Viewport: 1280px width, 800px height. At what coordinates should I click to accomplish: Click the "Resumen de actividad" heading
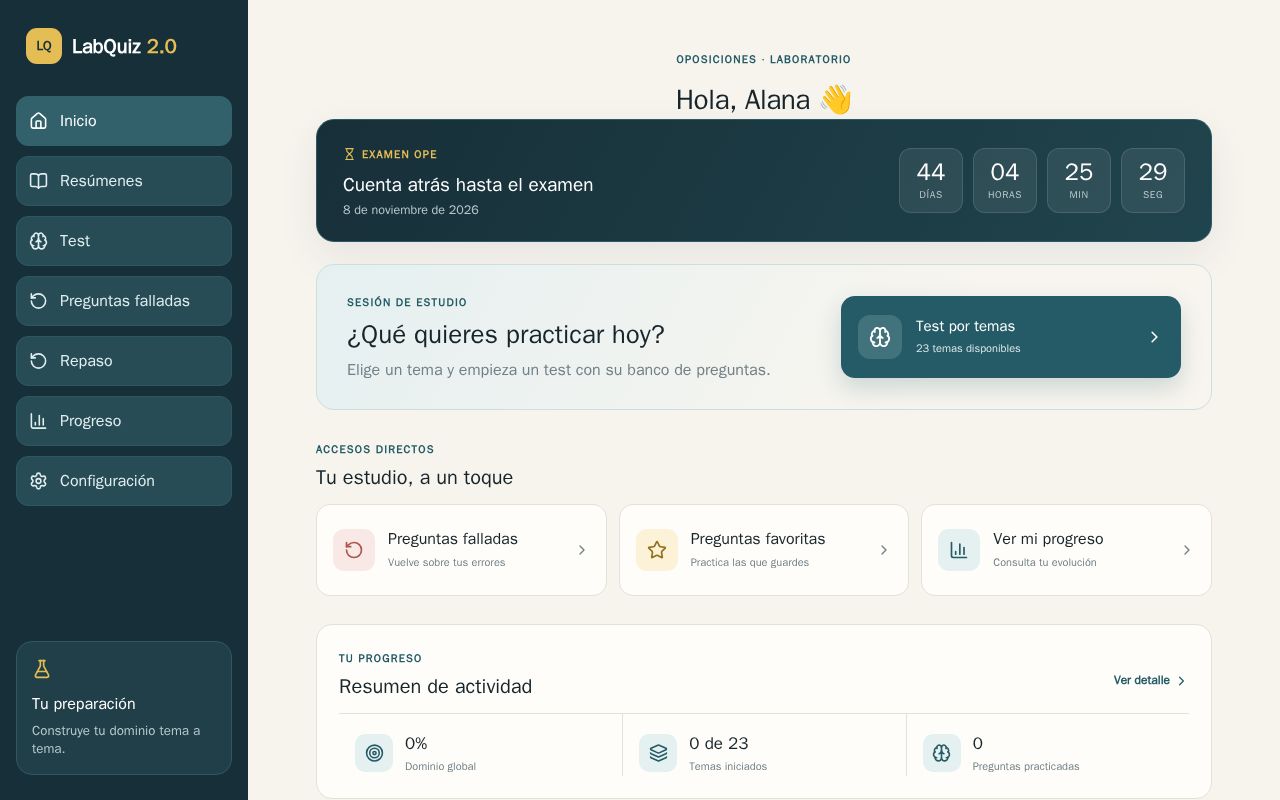pos(435,686)
